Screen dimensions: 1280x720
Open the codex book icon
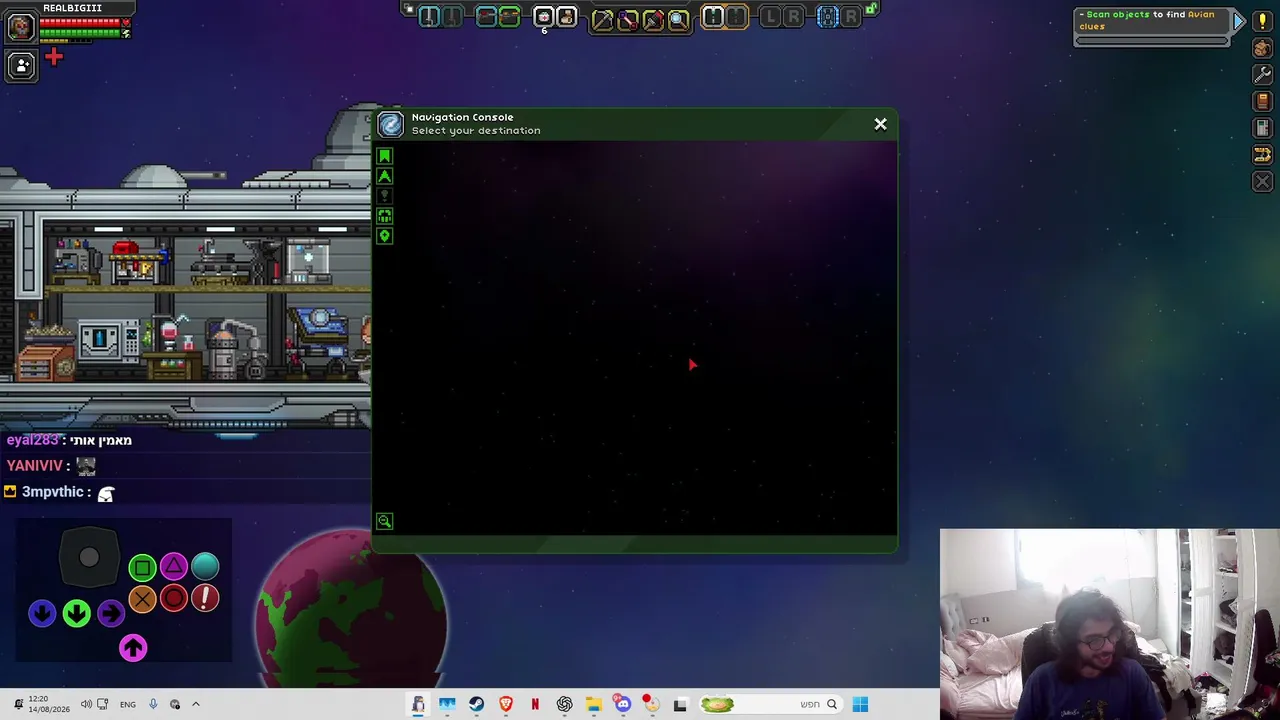click(x=1262, y=102)
